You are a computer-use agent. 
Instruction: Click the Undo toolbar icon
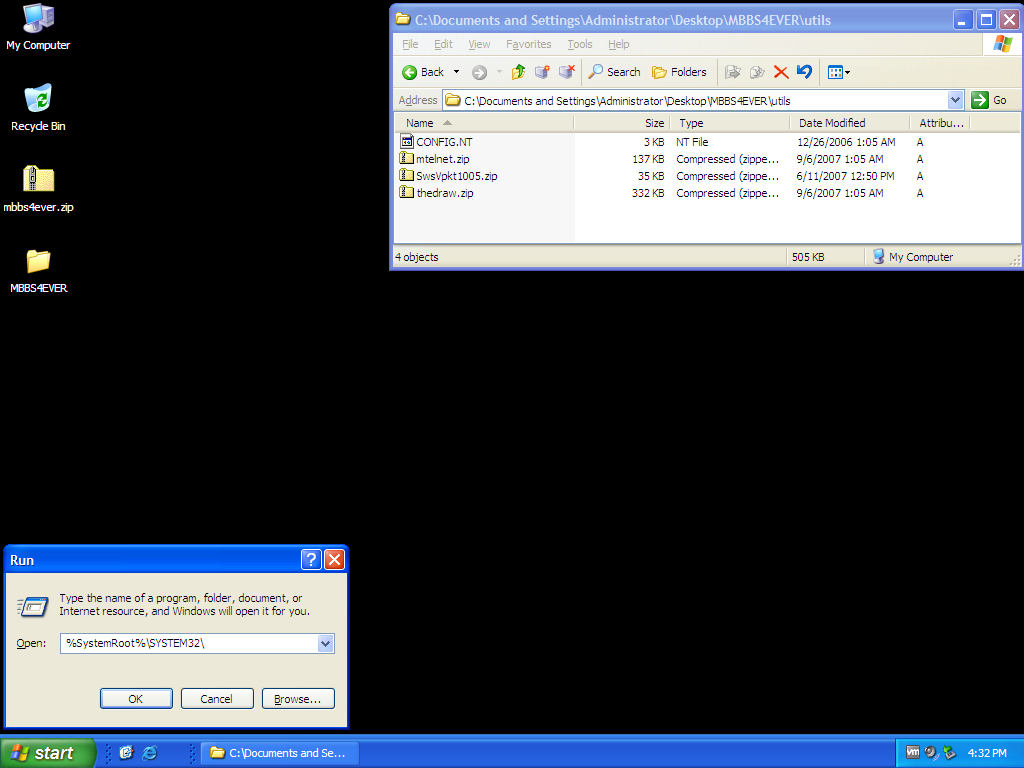[804, 72]
